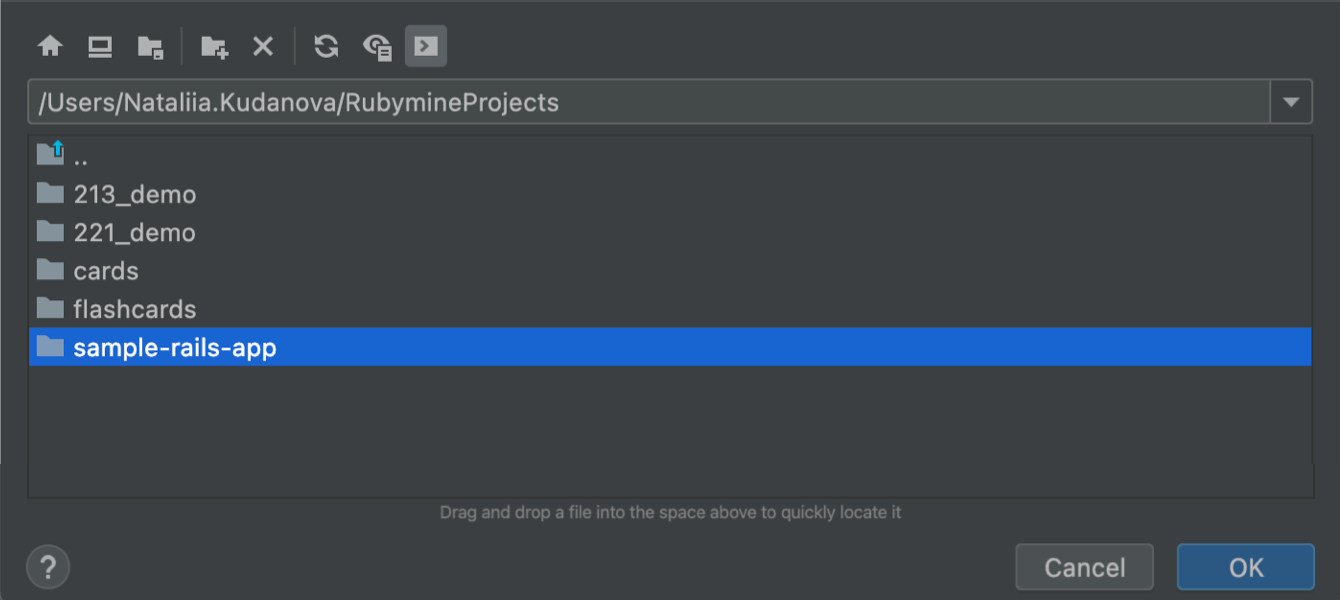Refresh the file list
The width and height of the screenshot is (1340, 600).
pyautogui.click(x=326, y=47)
